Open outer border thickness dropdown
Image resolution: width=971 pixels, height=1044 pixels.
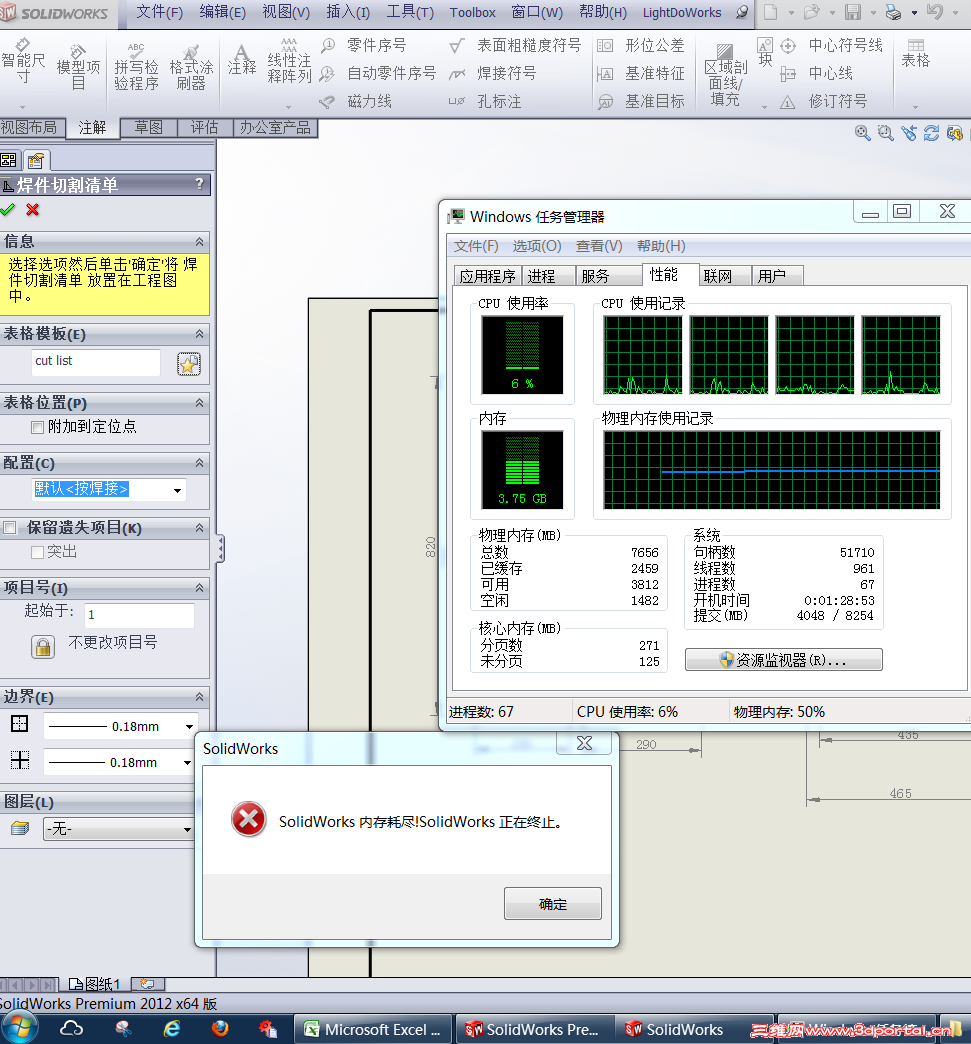point(189,726)
